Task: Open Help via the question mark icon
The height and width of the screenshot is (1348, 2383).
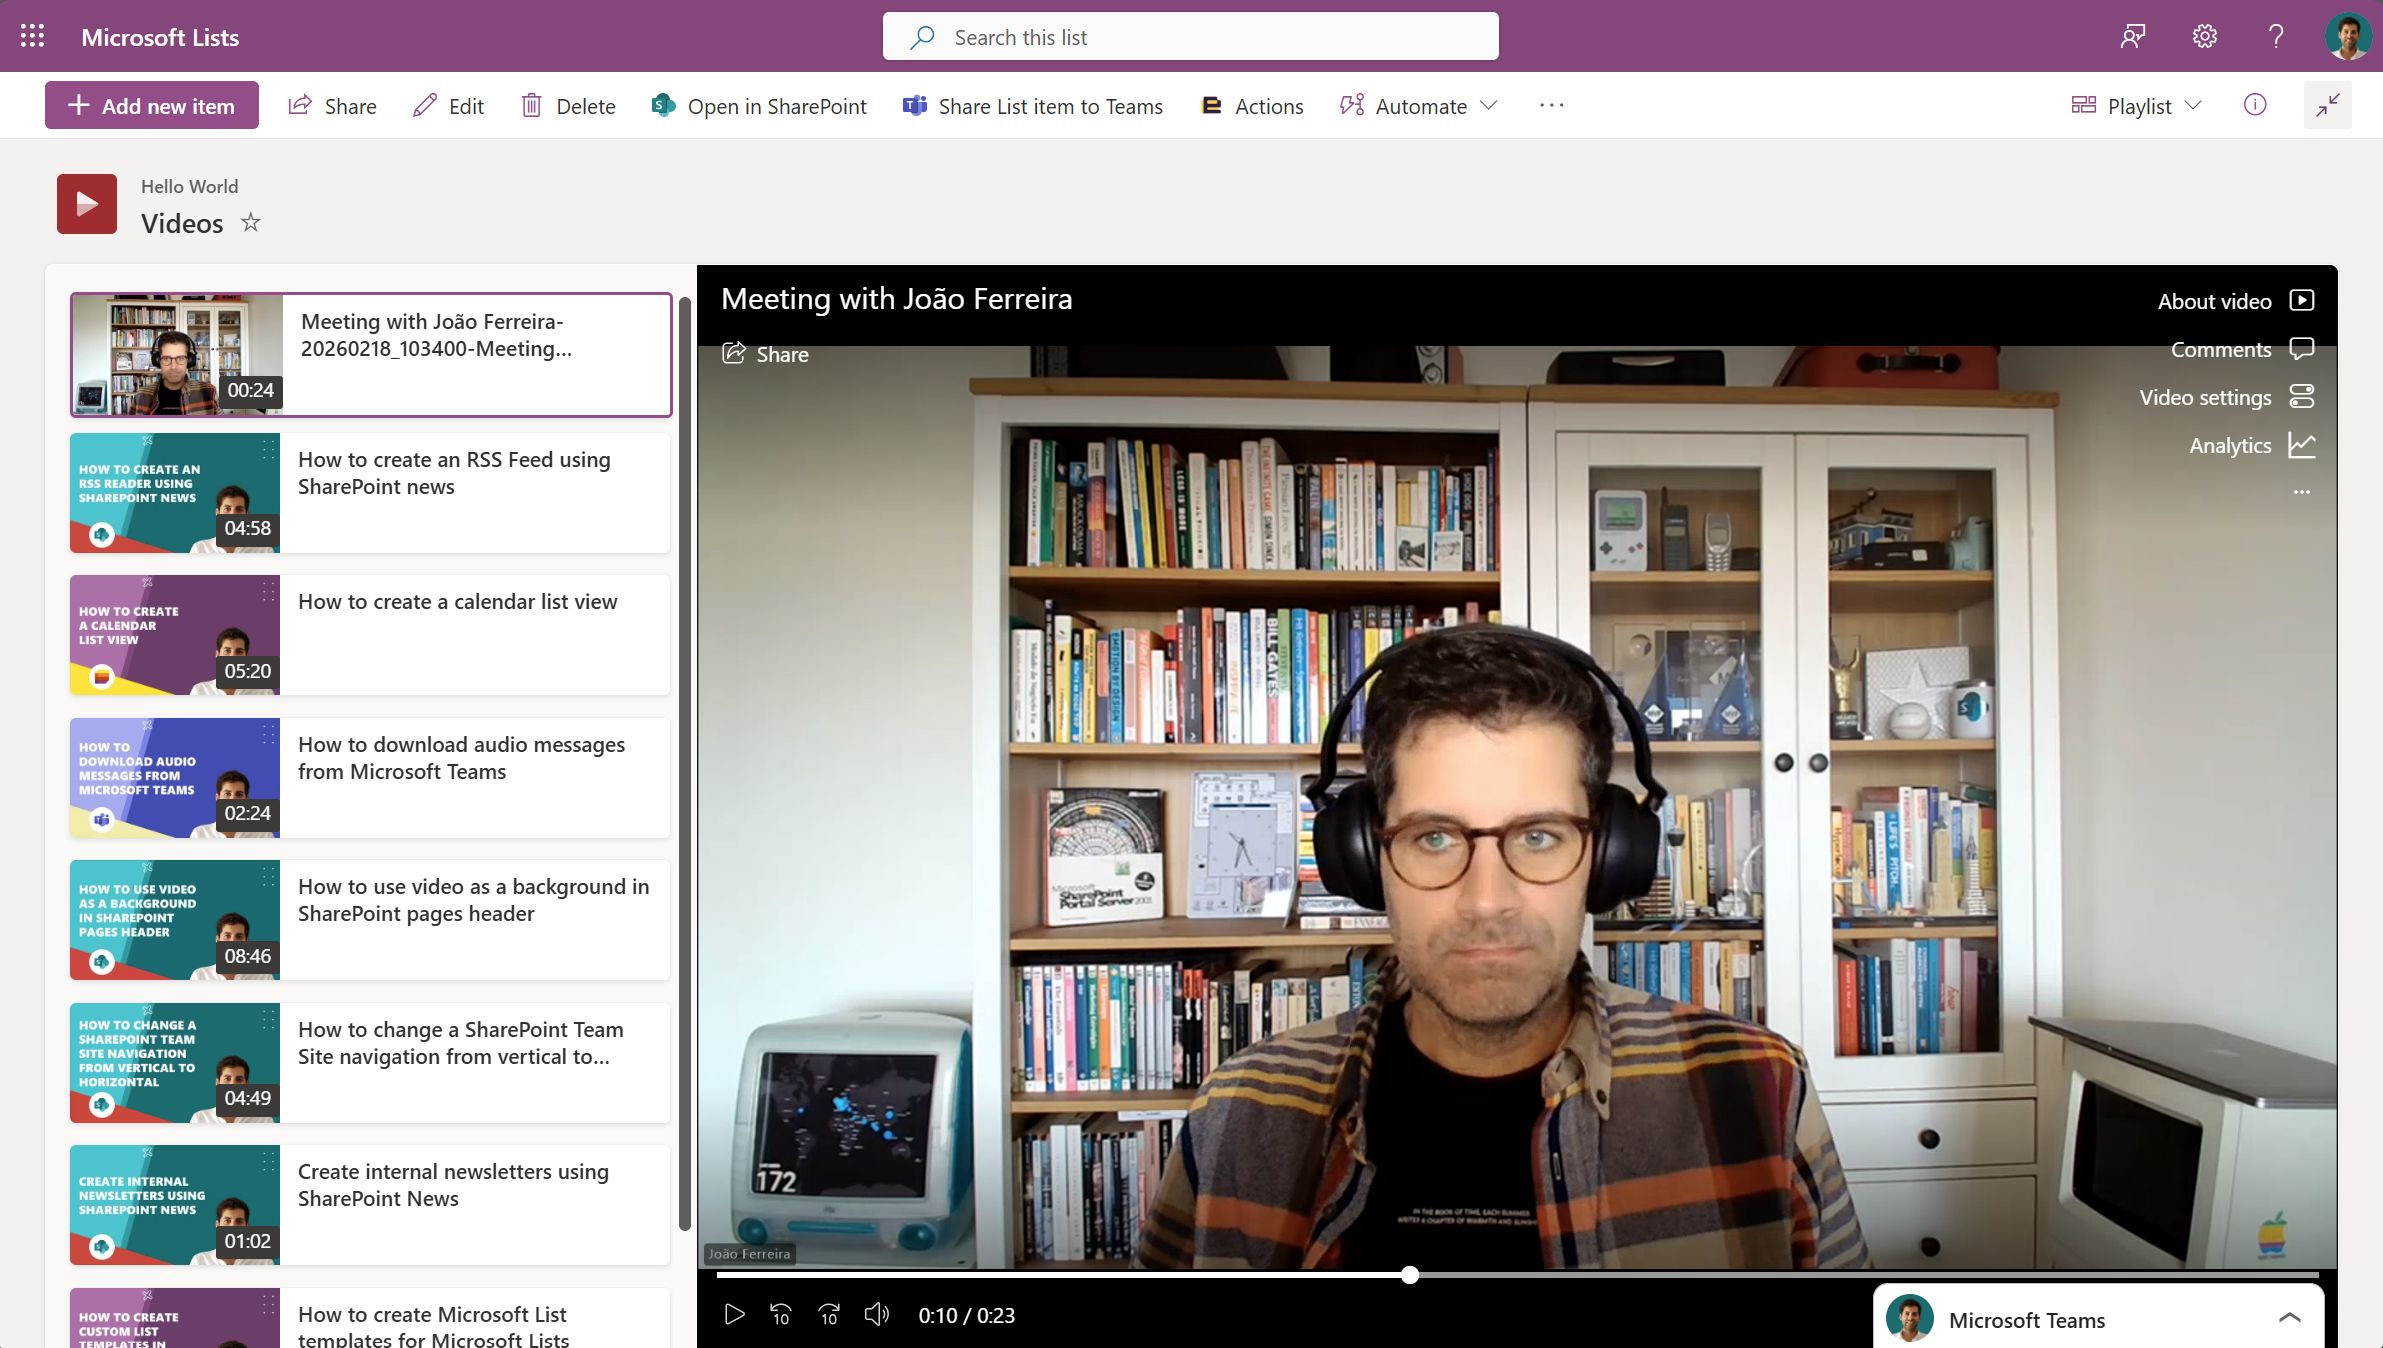Action: point(2274,36)
